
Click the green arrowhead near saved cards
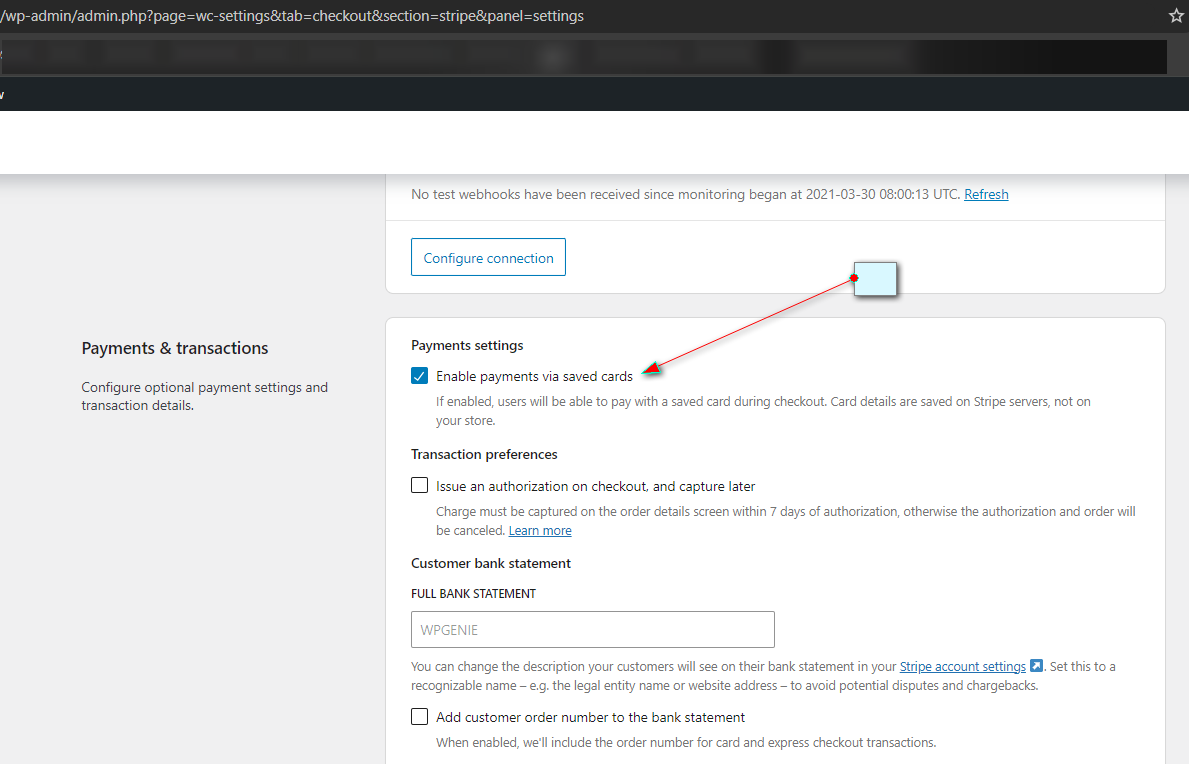(651, 371)
